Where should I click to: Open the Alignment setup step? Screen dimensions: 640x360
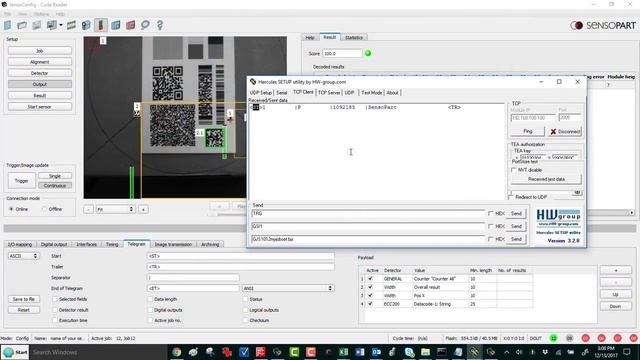coord(40,62)
